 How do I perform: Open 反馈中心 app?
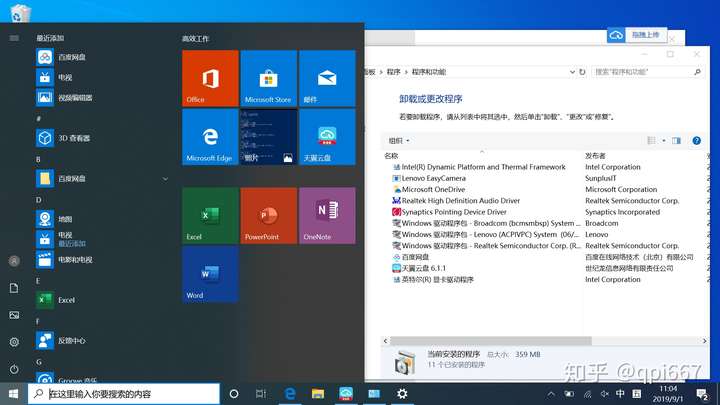102,340
